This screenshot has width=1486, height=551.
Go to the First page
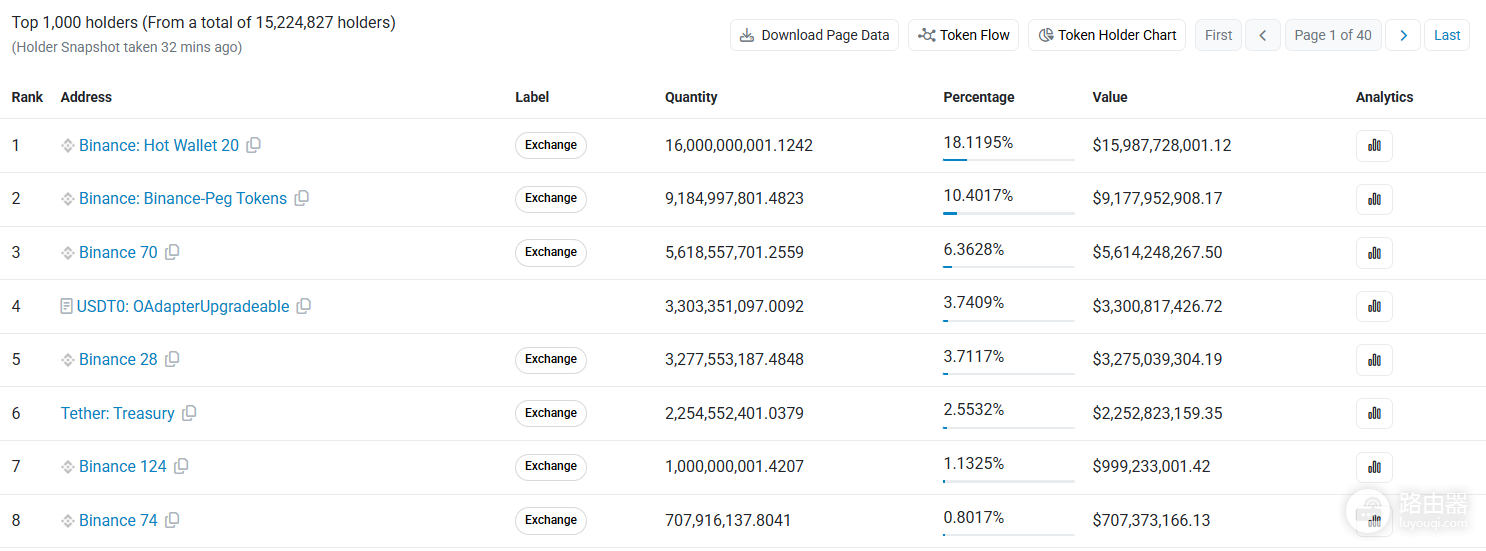coord(1218,35)
